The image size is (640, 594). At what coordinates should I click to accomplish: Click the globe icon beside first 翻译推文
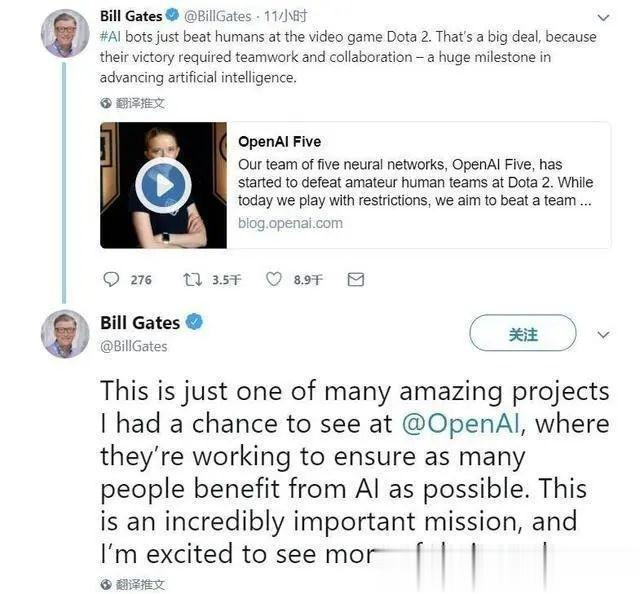point(106,103)
